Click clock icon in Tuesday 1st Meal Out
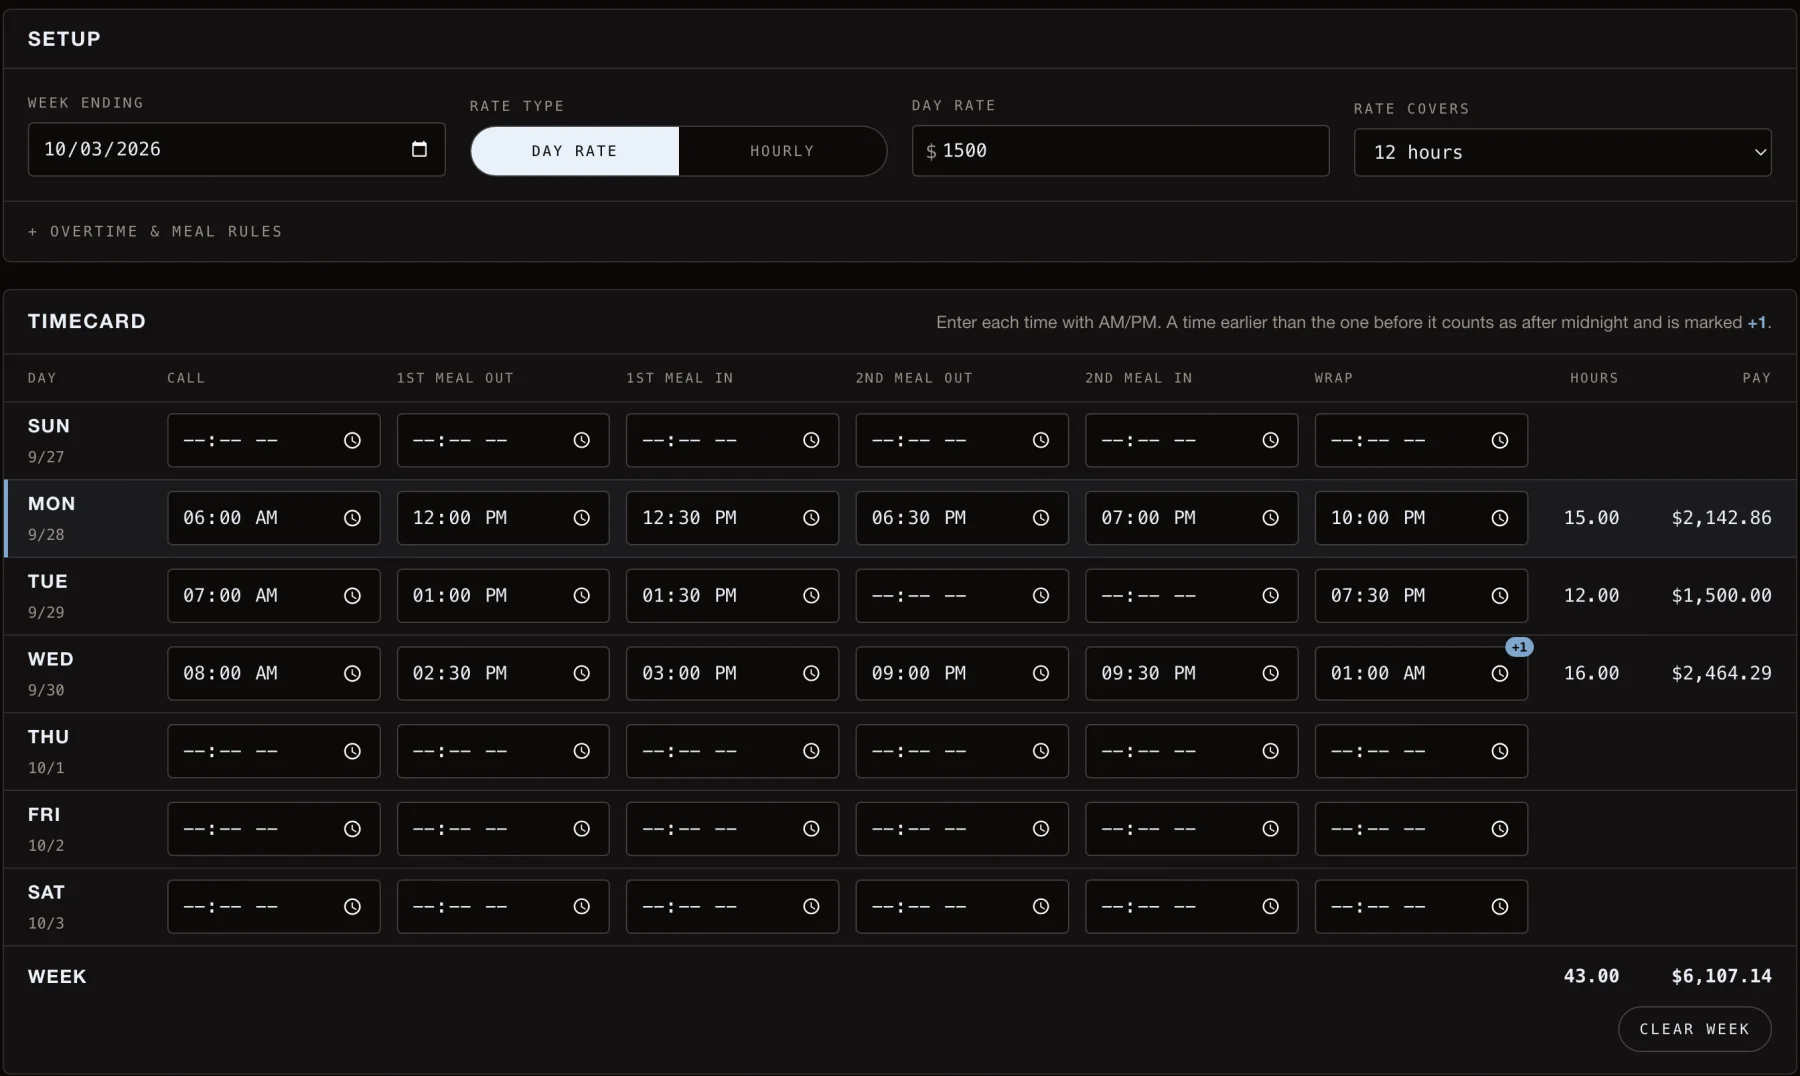 click(581, 596)
